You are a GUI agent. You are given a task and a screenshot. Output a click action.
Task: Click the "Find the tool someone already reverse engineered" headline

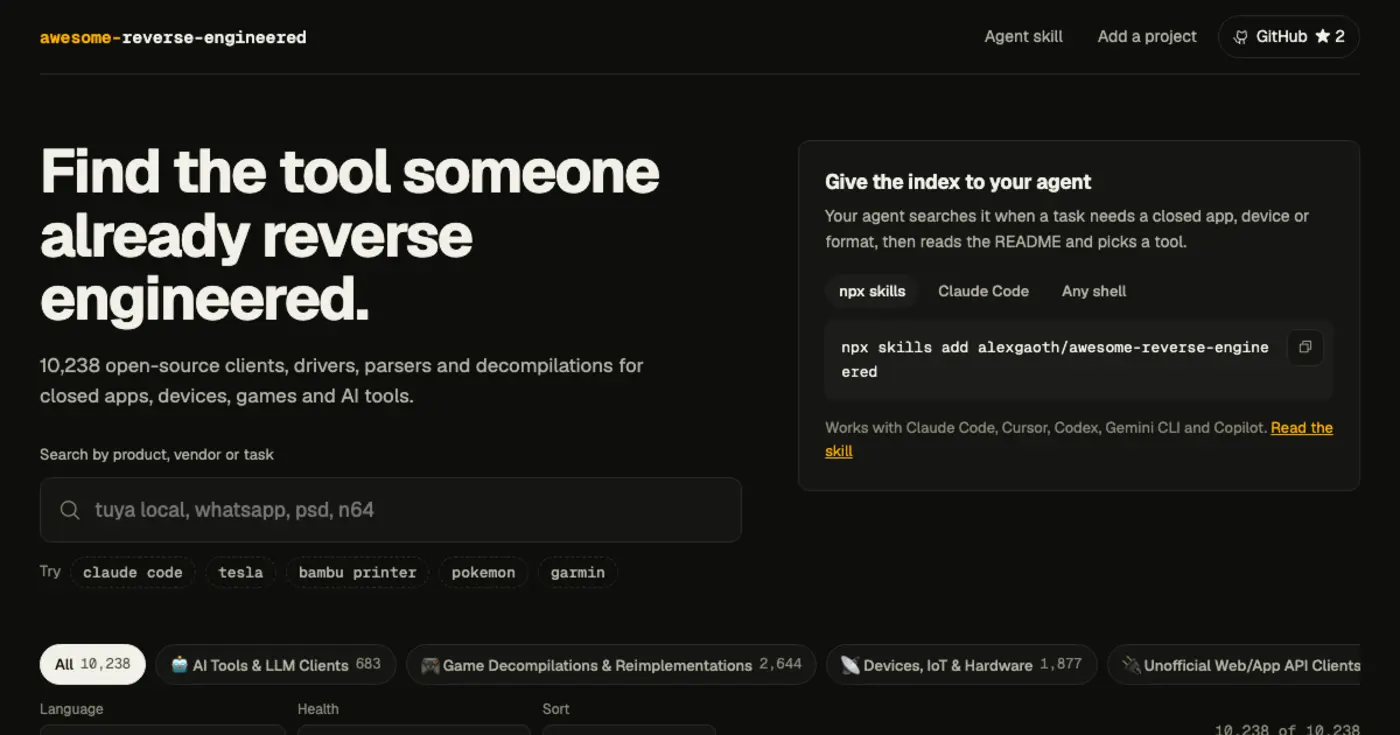(x=350, y=237)
